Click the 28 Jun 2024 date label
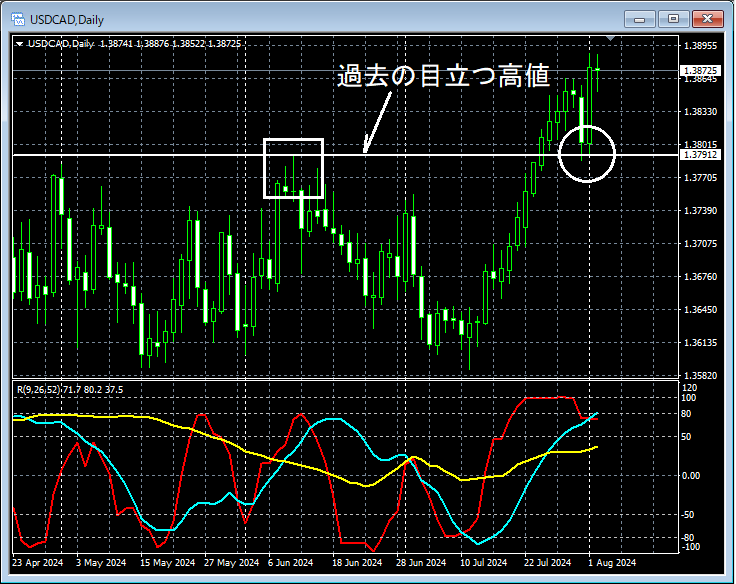This screenshot has height=584, width=736. [x=421, y=562]
